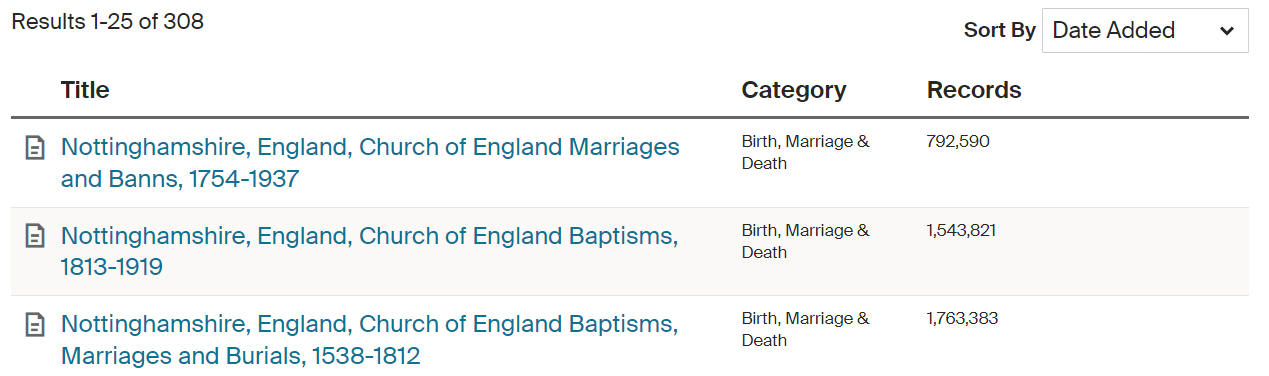Click the Records column header
The width and height of the screenshot is (1269, 376).
click(974, 90)
